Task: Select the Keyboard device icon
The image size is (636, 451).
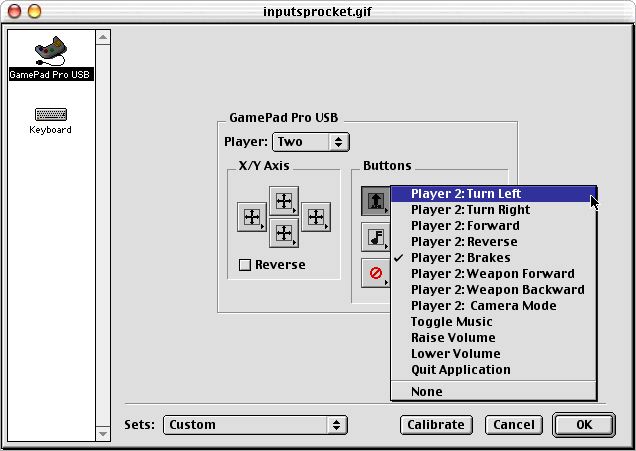Action: click(x=51, y=114)
